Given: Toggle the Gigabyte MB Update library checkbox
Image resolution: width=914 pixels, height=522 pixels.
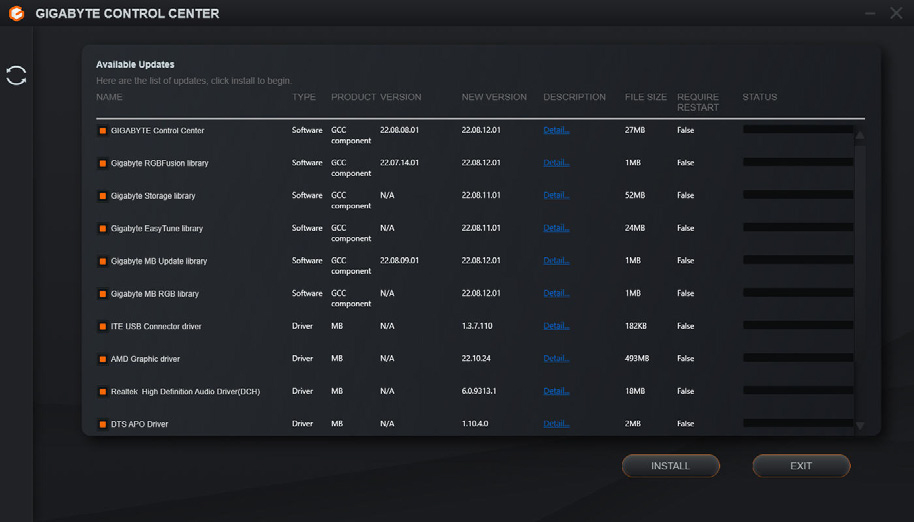Looking at the screenshot, I should tap(102, 261).
